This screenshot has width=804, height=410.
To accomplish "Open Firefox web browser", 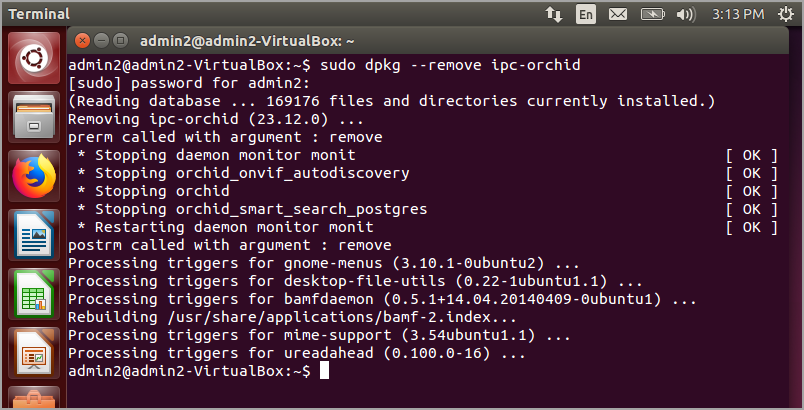I will (x=34, y=177).
